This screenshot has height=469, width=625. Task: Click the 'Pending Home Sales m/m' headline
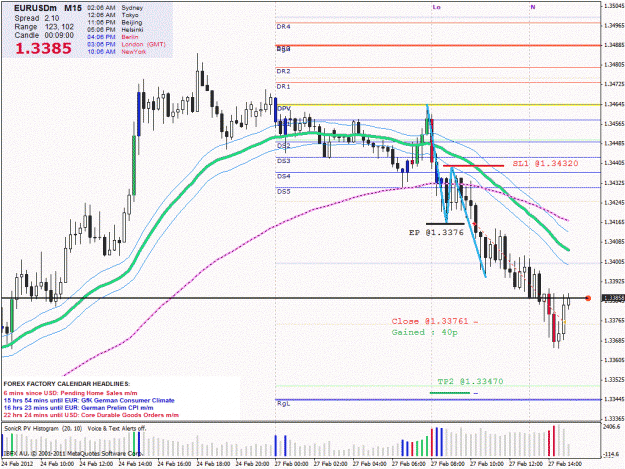(x=99, y=393)
